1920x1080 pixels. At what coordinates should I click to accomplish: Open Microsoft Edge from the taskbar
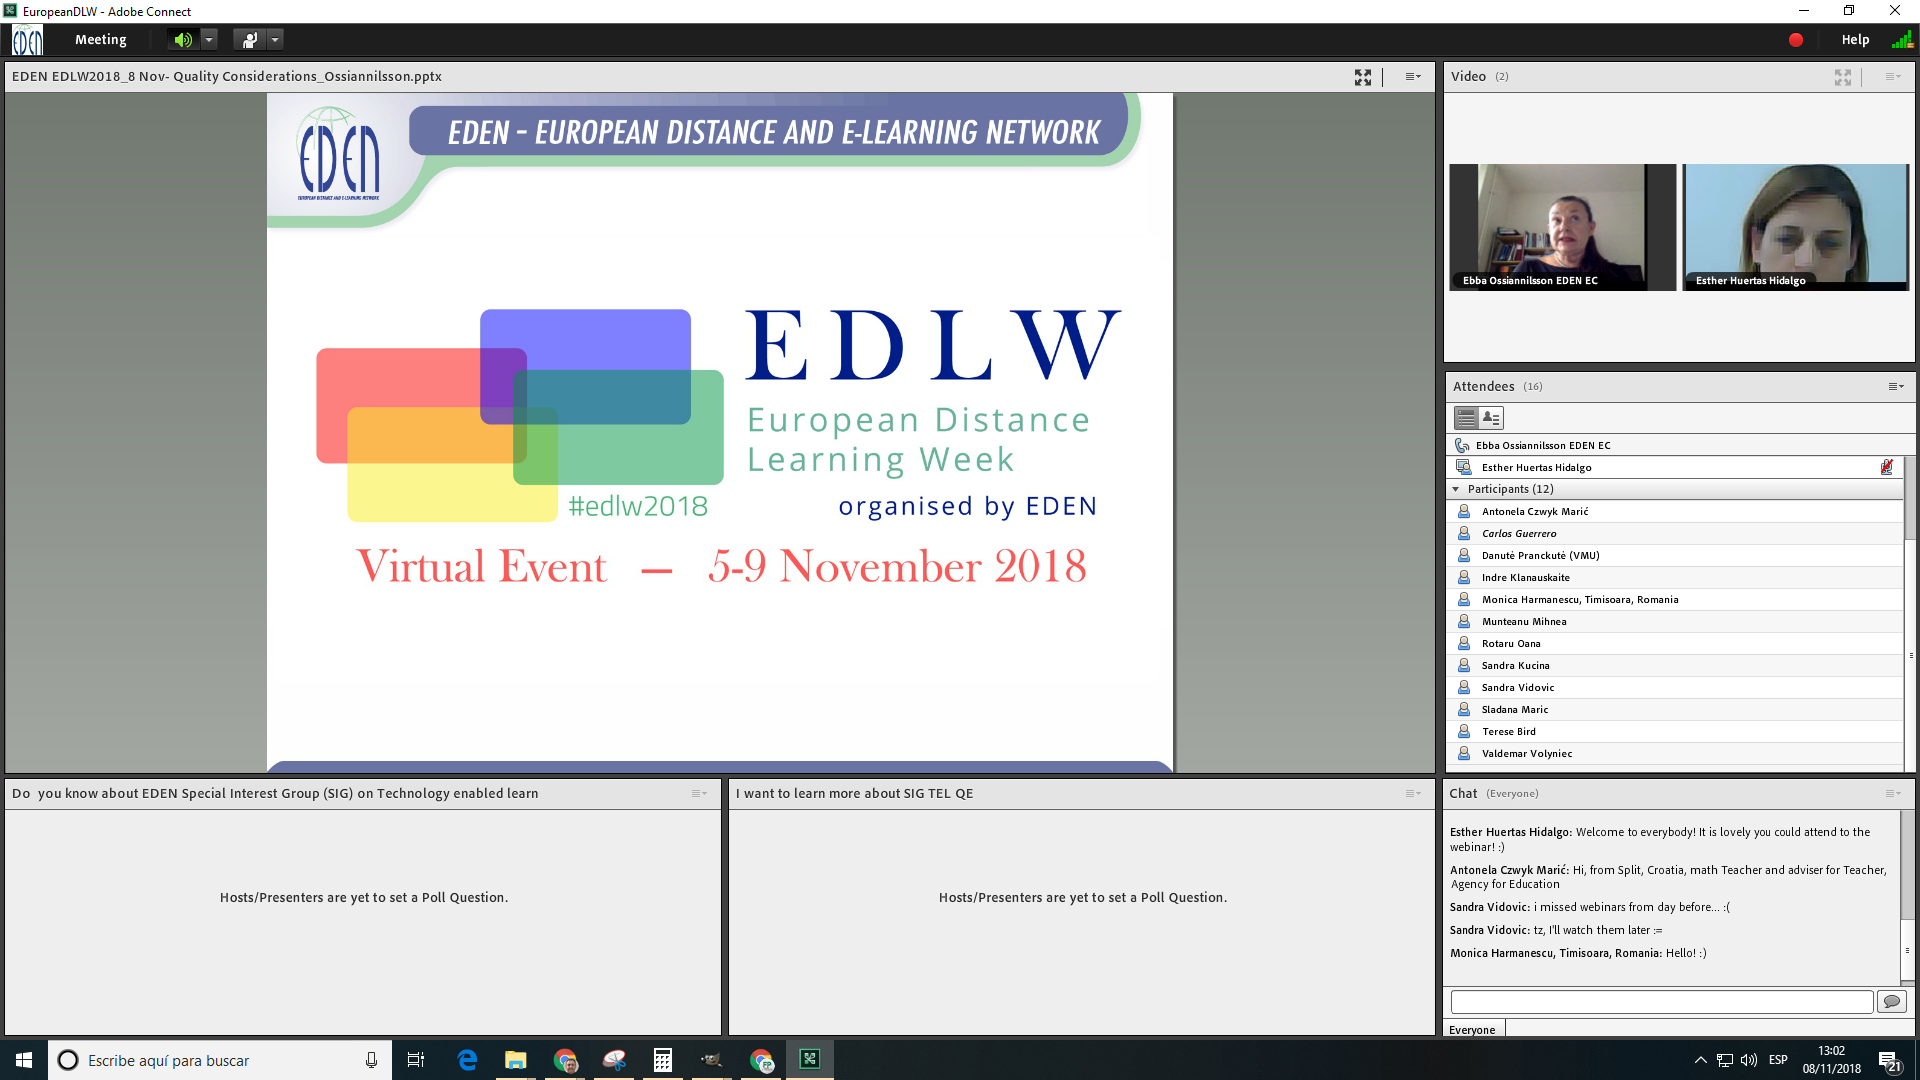pos(467,1060)
